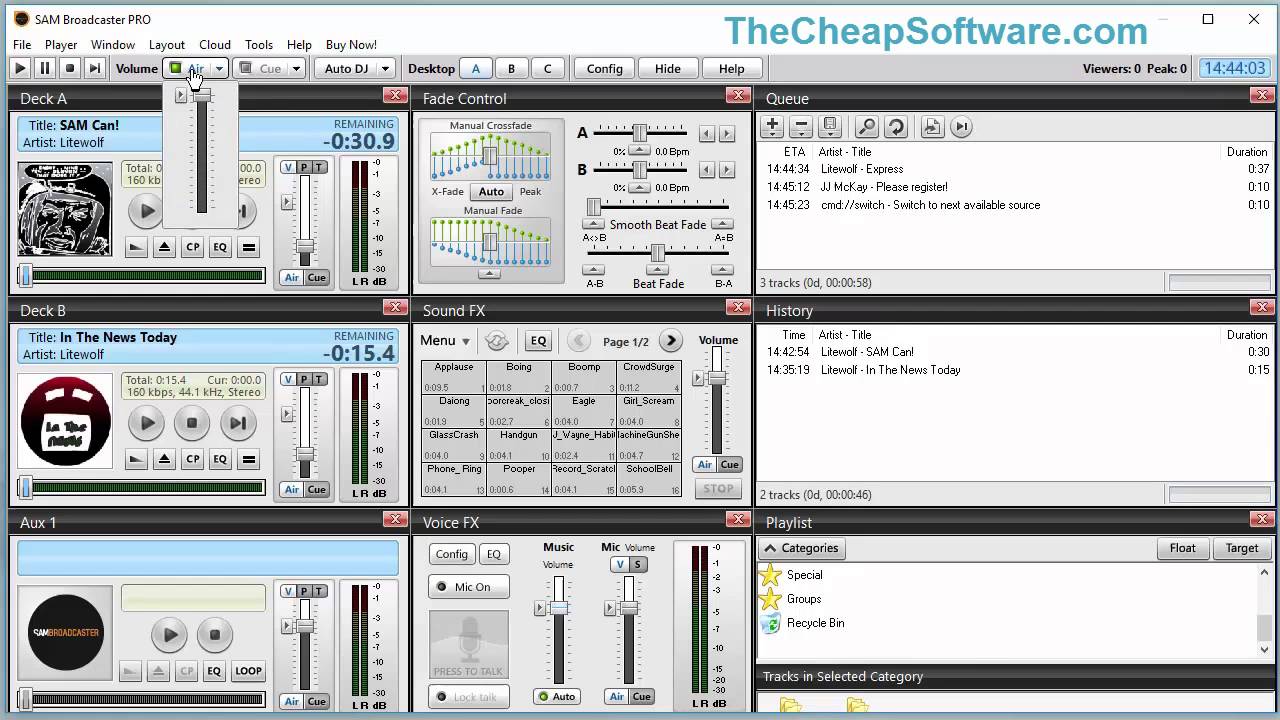Viewport: 1280px width, 720px height.
Task: Click the Deck A fade ramp icon
Action: pos(136,247)
